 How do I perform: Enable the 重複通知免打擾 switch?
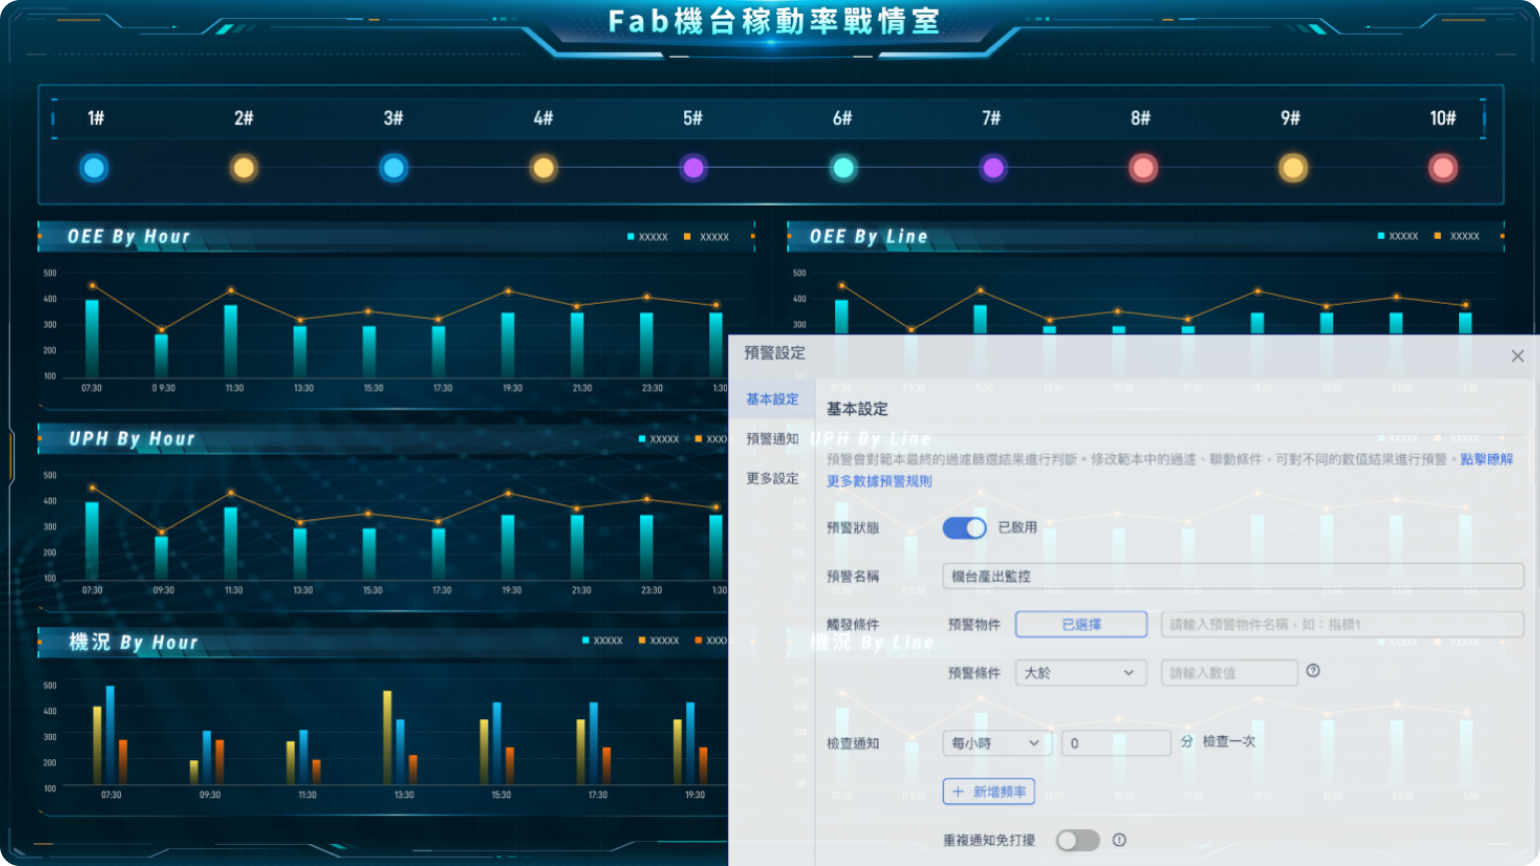pos(1078,840)
